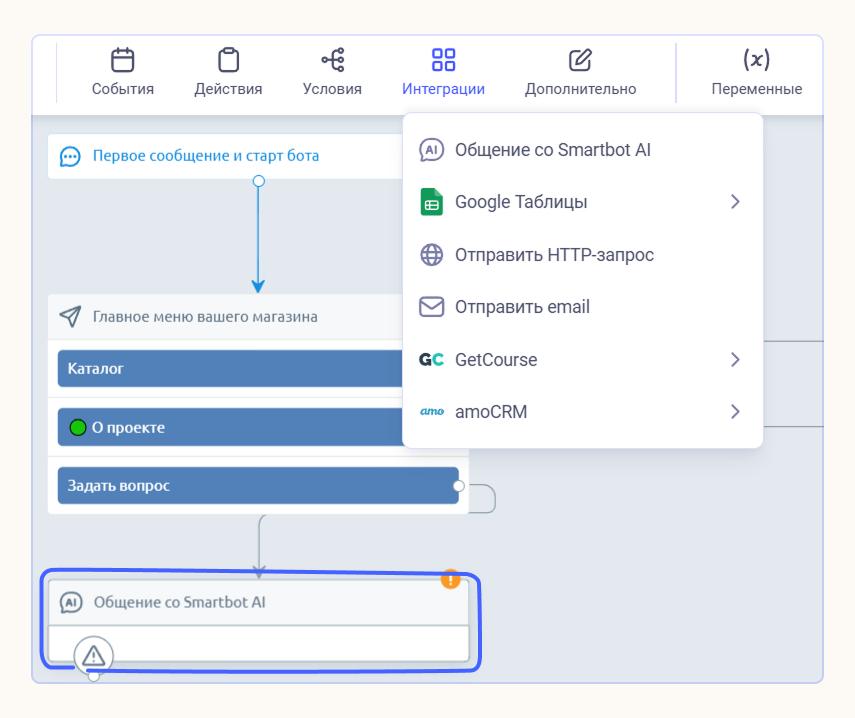This screenshot has width=855, height=718.
Task: Expand the GetCourse submenu arrow
Action: click(735, 360)
